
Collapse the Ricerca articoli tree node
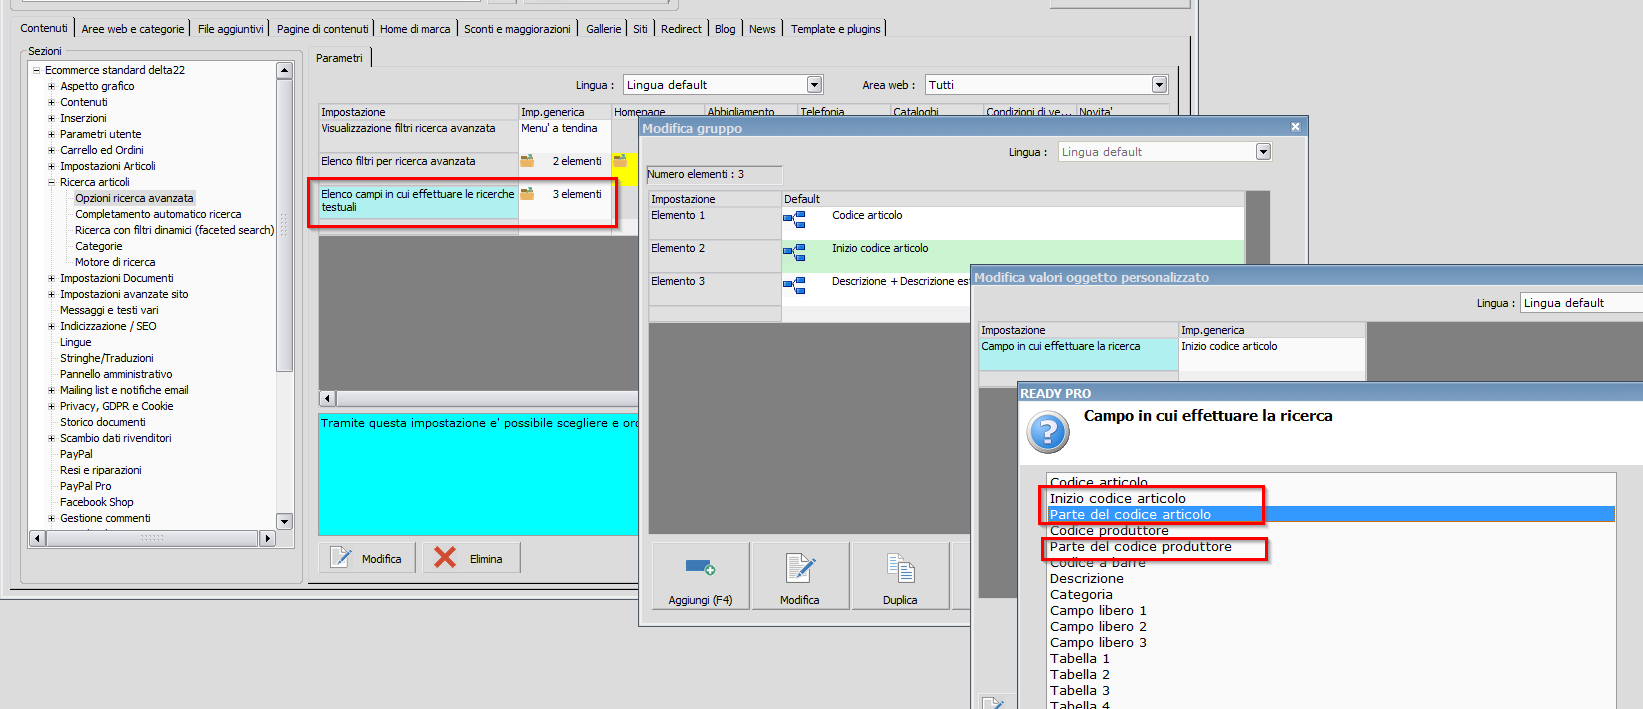tap(52, 182)
